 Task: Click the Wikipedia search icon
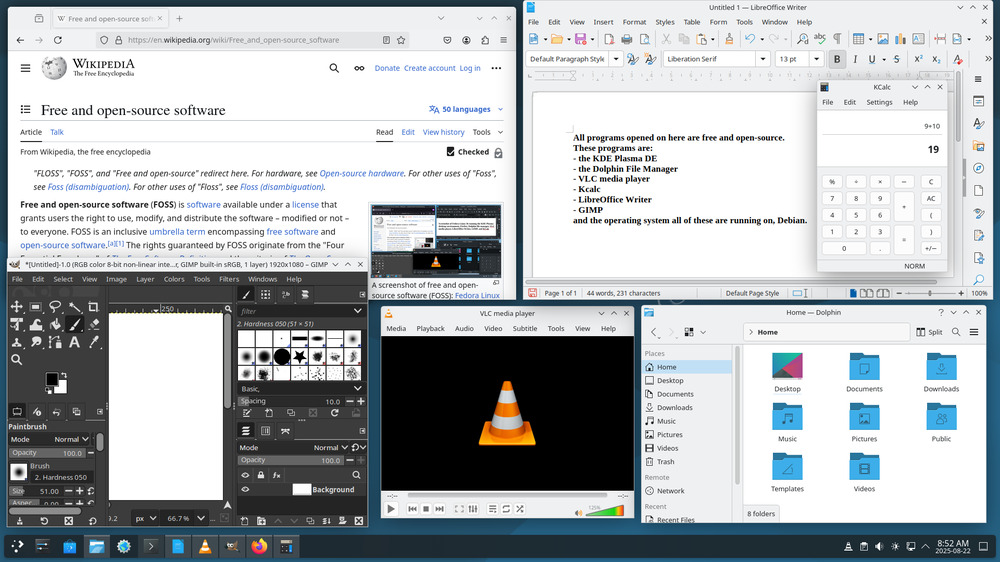(334, 68)
